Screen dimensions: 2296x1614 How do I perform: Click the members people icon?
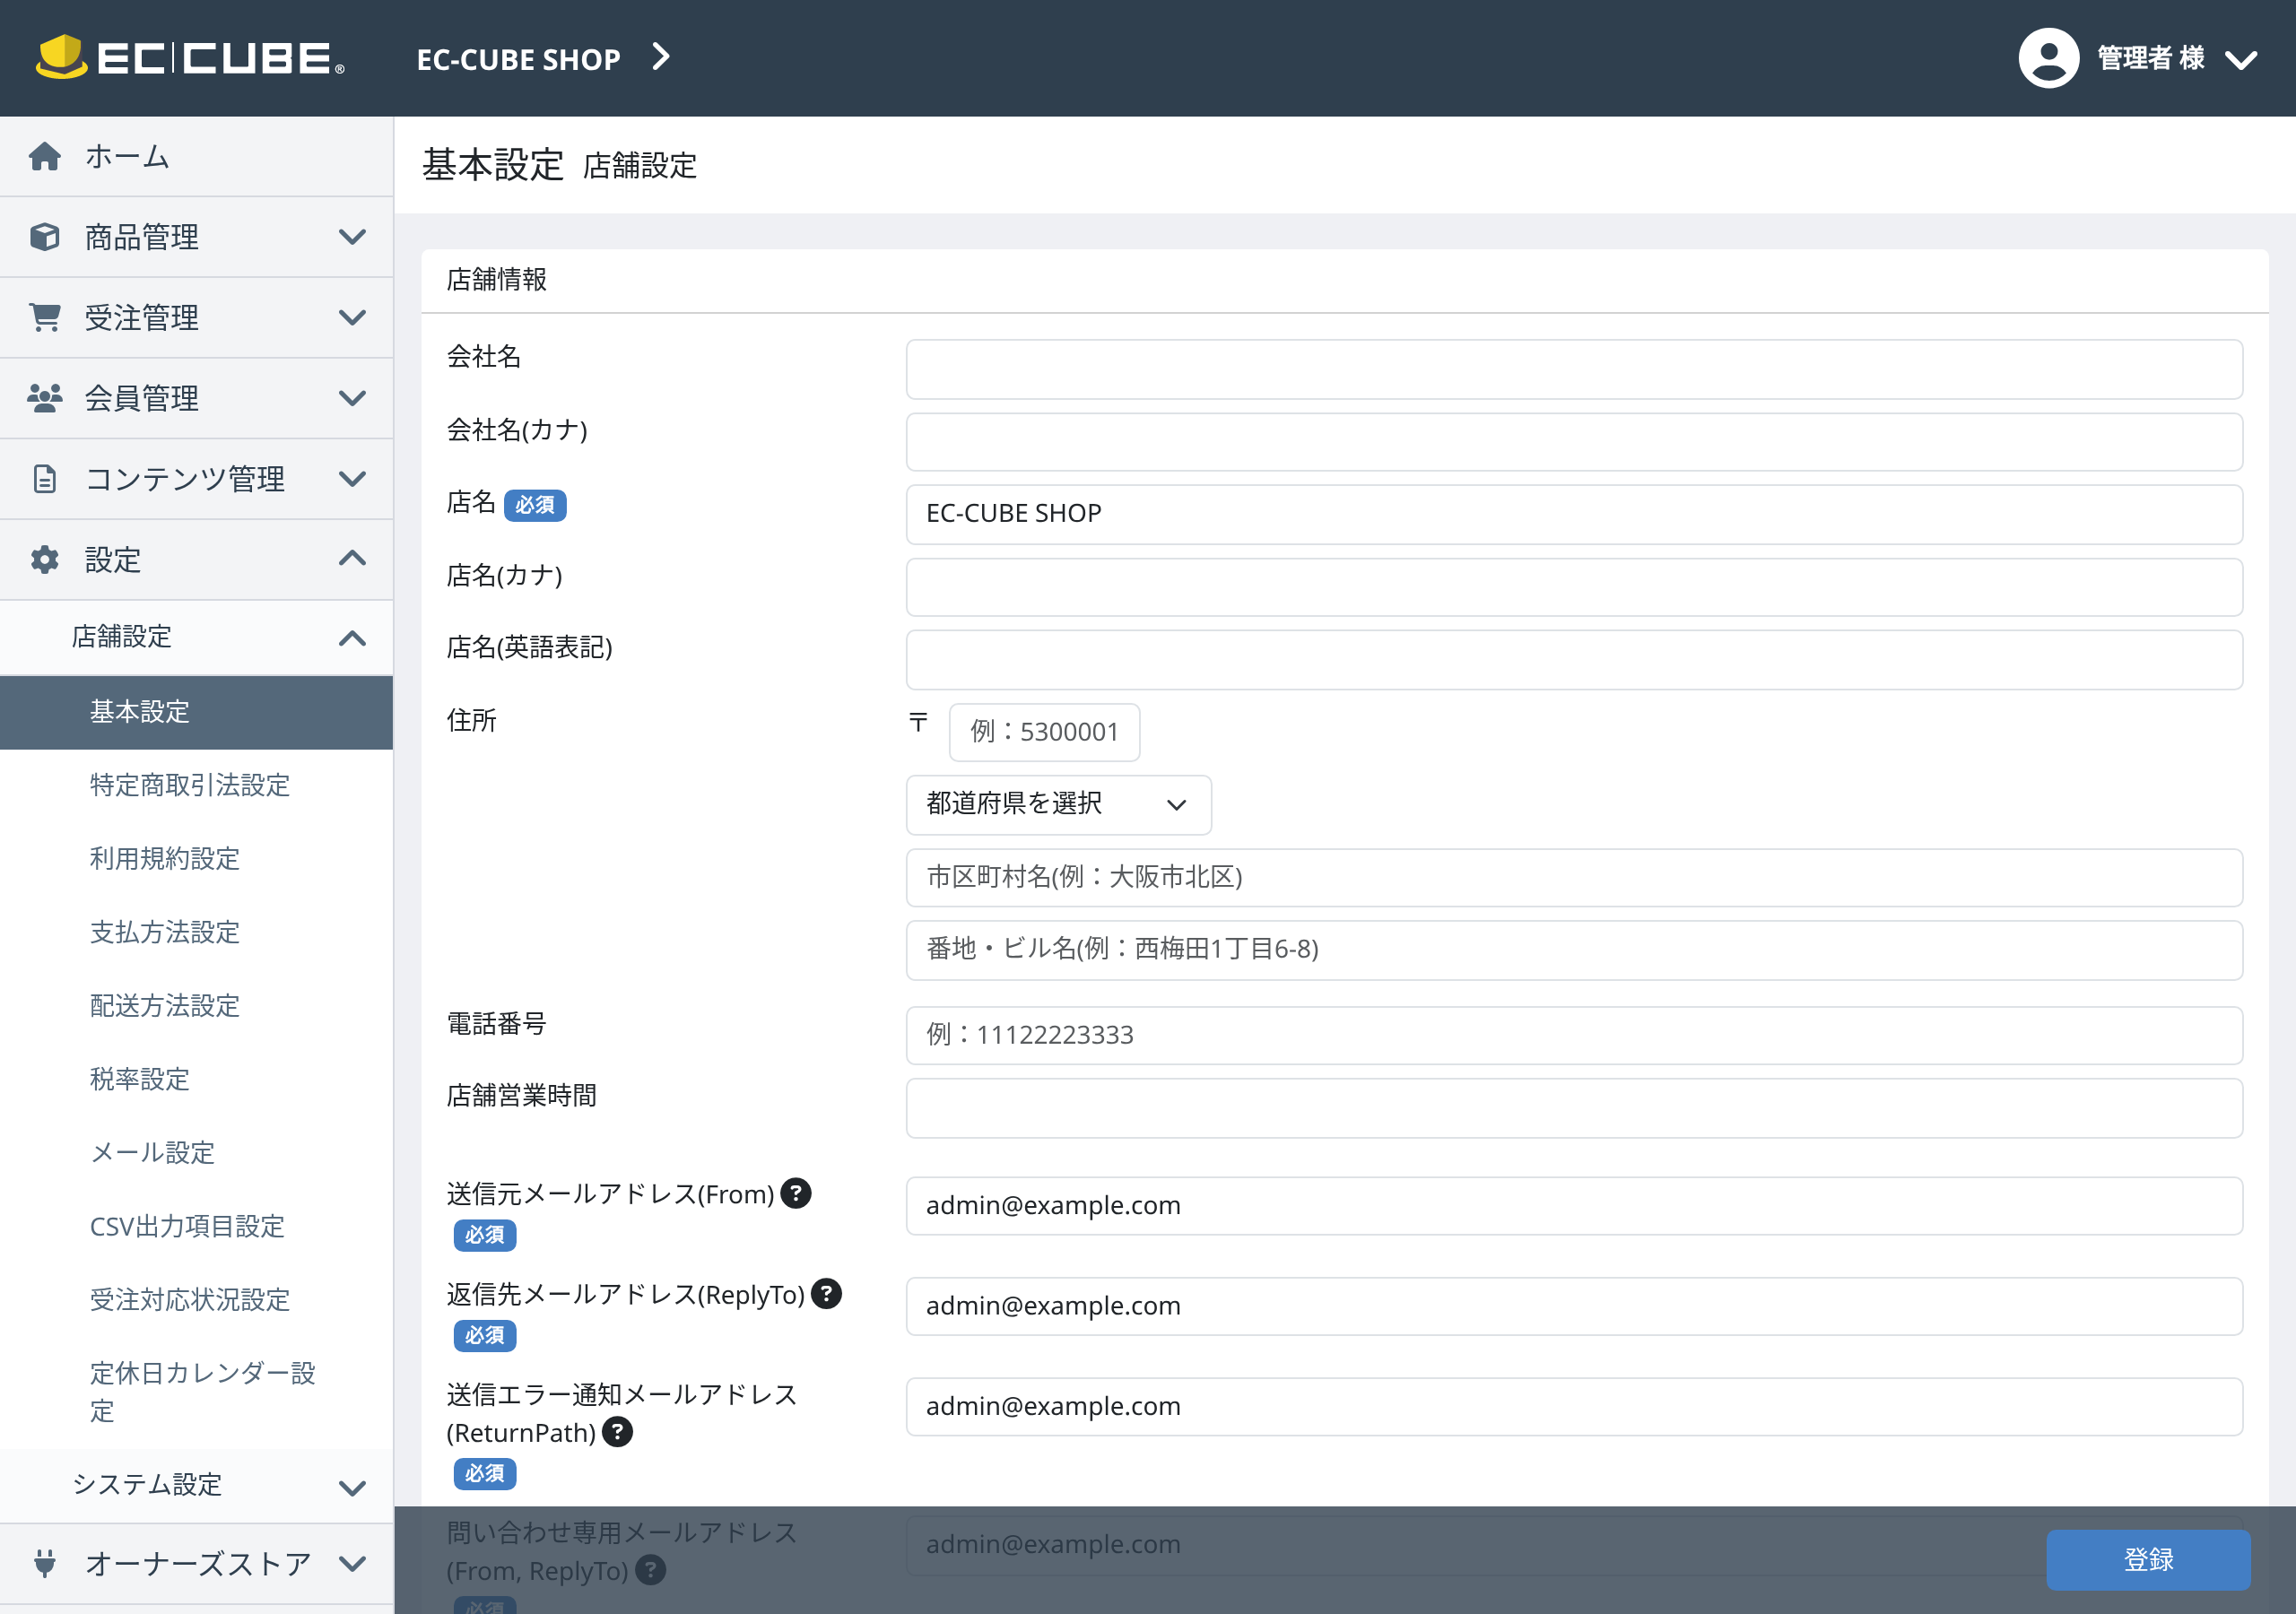[45, 398]
